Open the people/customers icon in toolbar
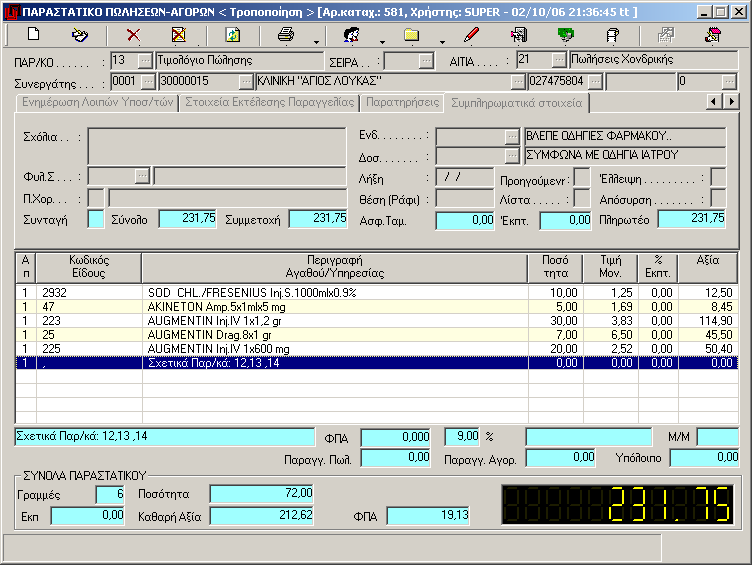752x565 pixels. click(352, 35)
